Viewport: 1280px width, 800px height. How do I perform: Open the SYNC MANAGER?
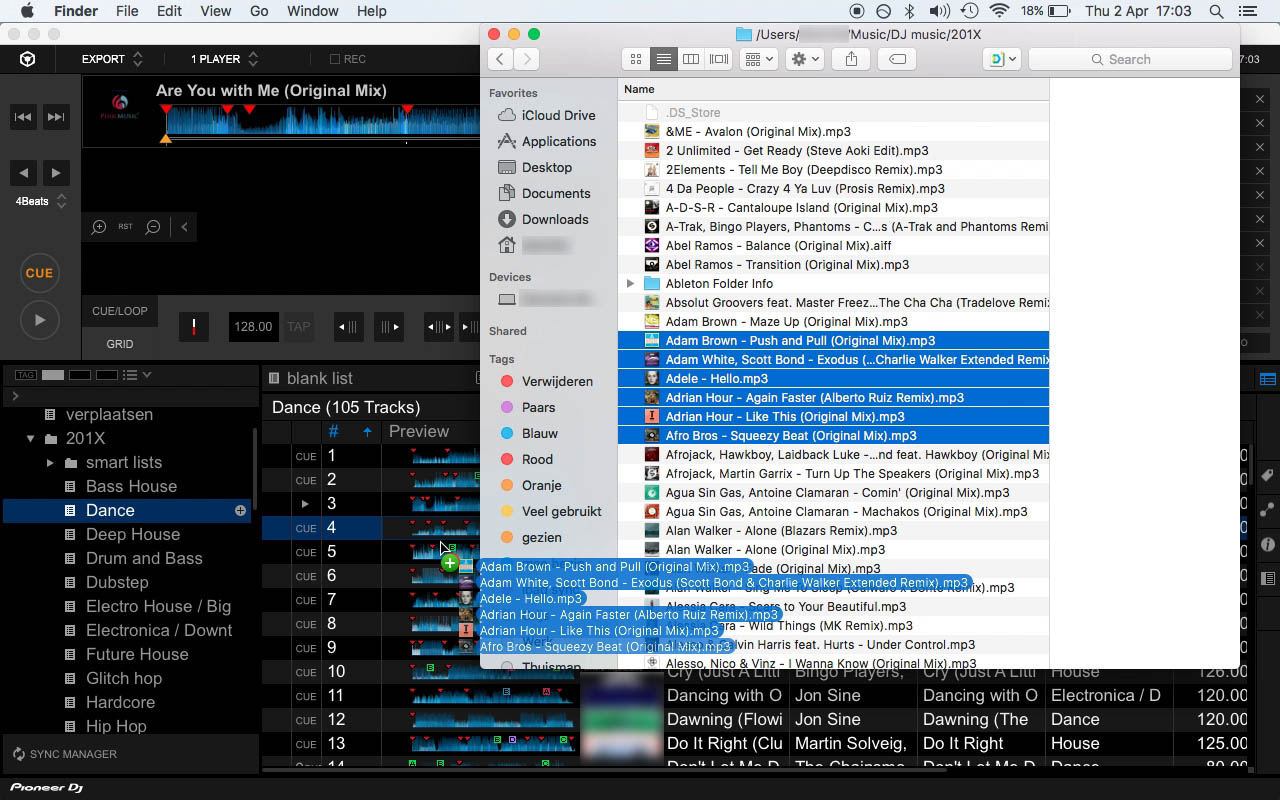[65, 754]
